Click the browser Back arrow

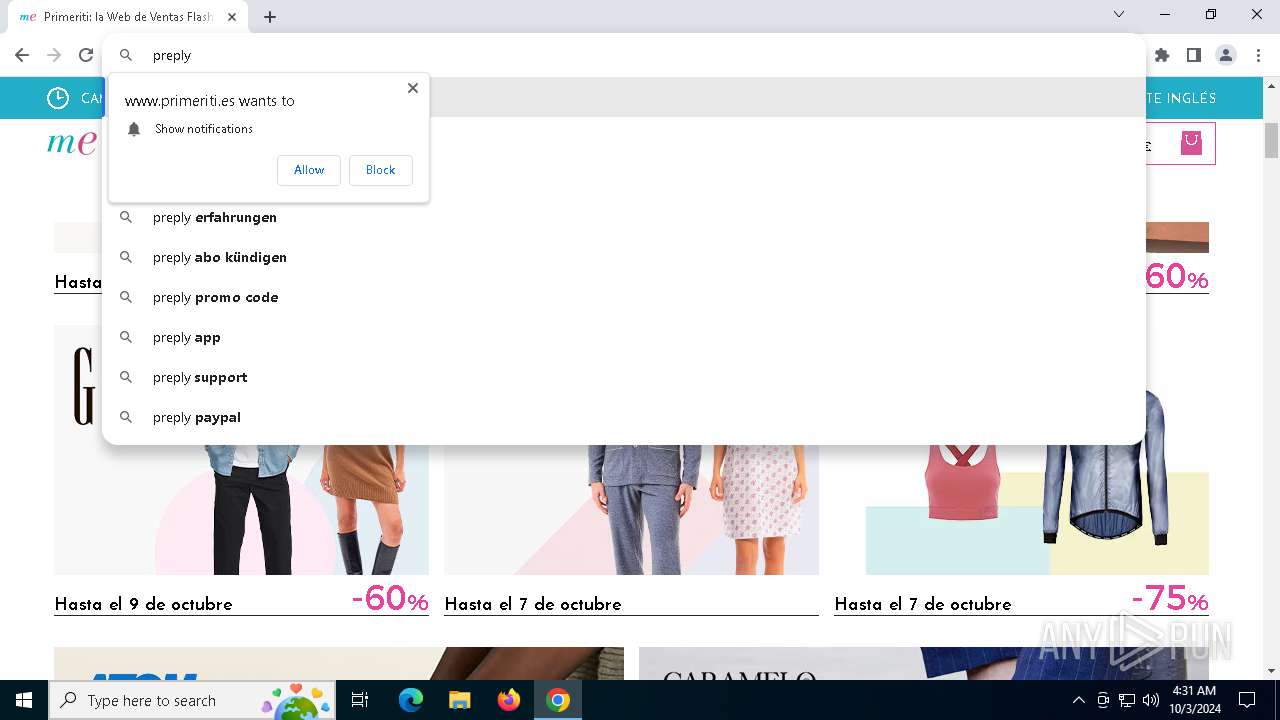pos(22,55)
